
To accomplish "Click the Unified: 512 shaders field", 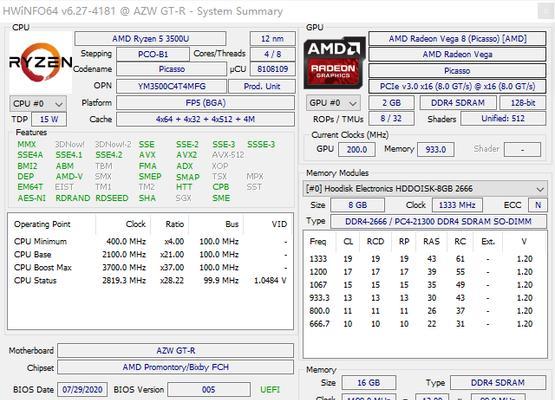I will pyautogui.click(x=503, y=119).
